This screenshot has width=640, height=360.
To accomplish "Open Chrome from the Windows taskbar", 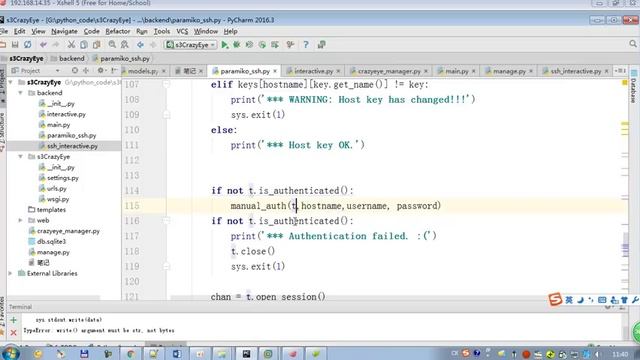I will pyautogui.click(x=131, y=354).
